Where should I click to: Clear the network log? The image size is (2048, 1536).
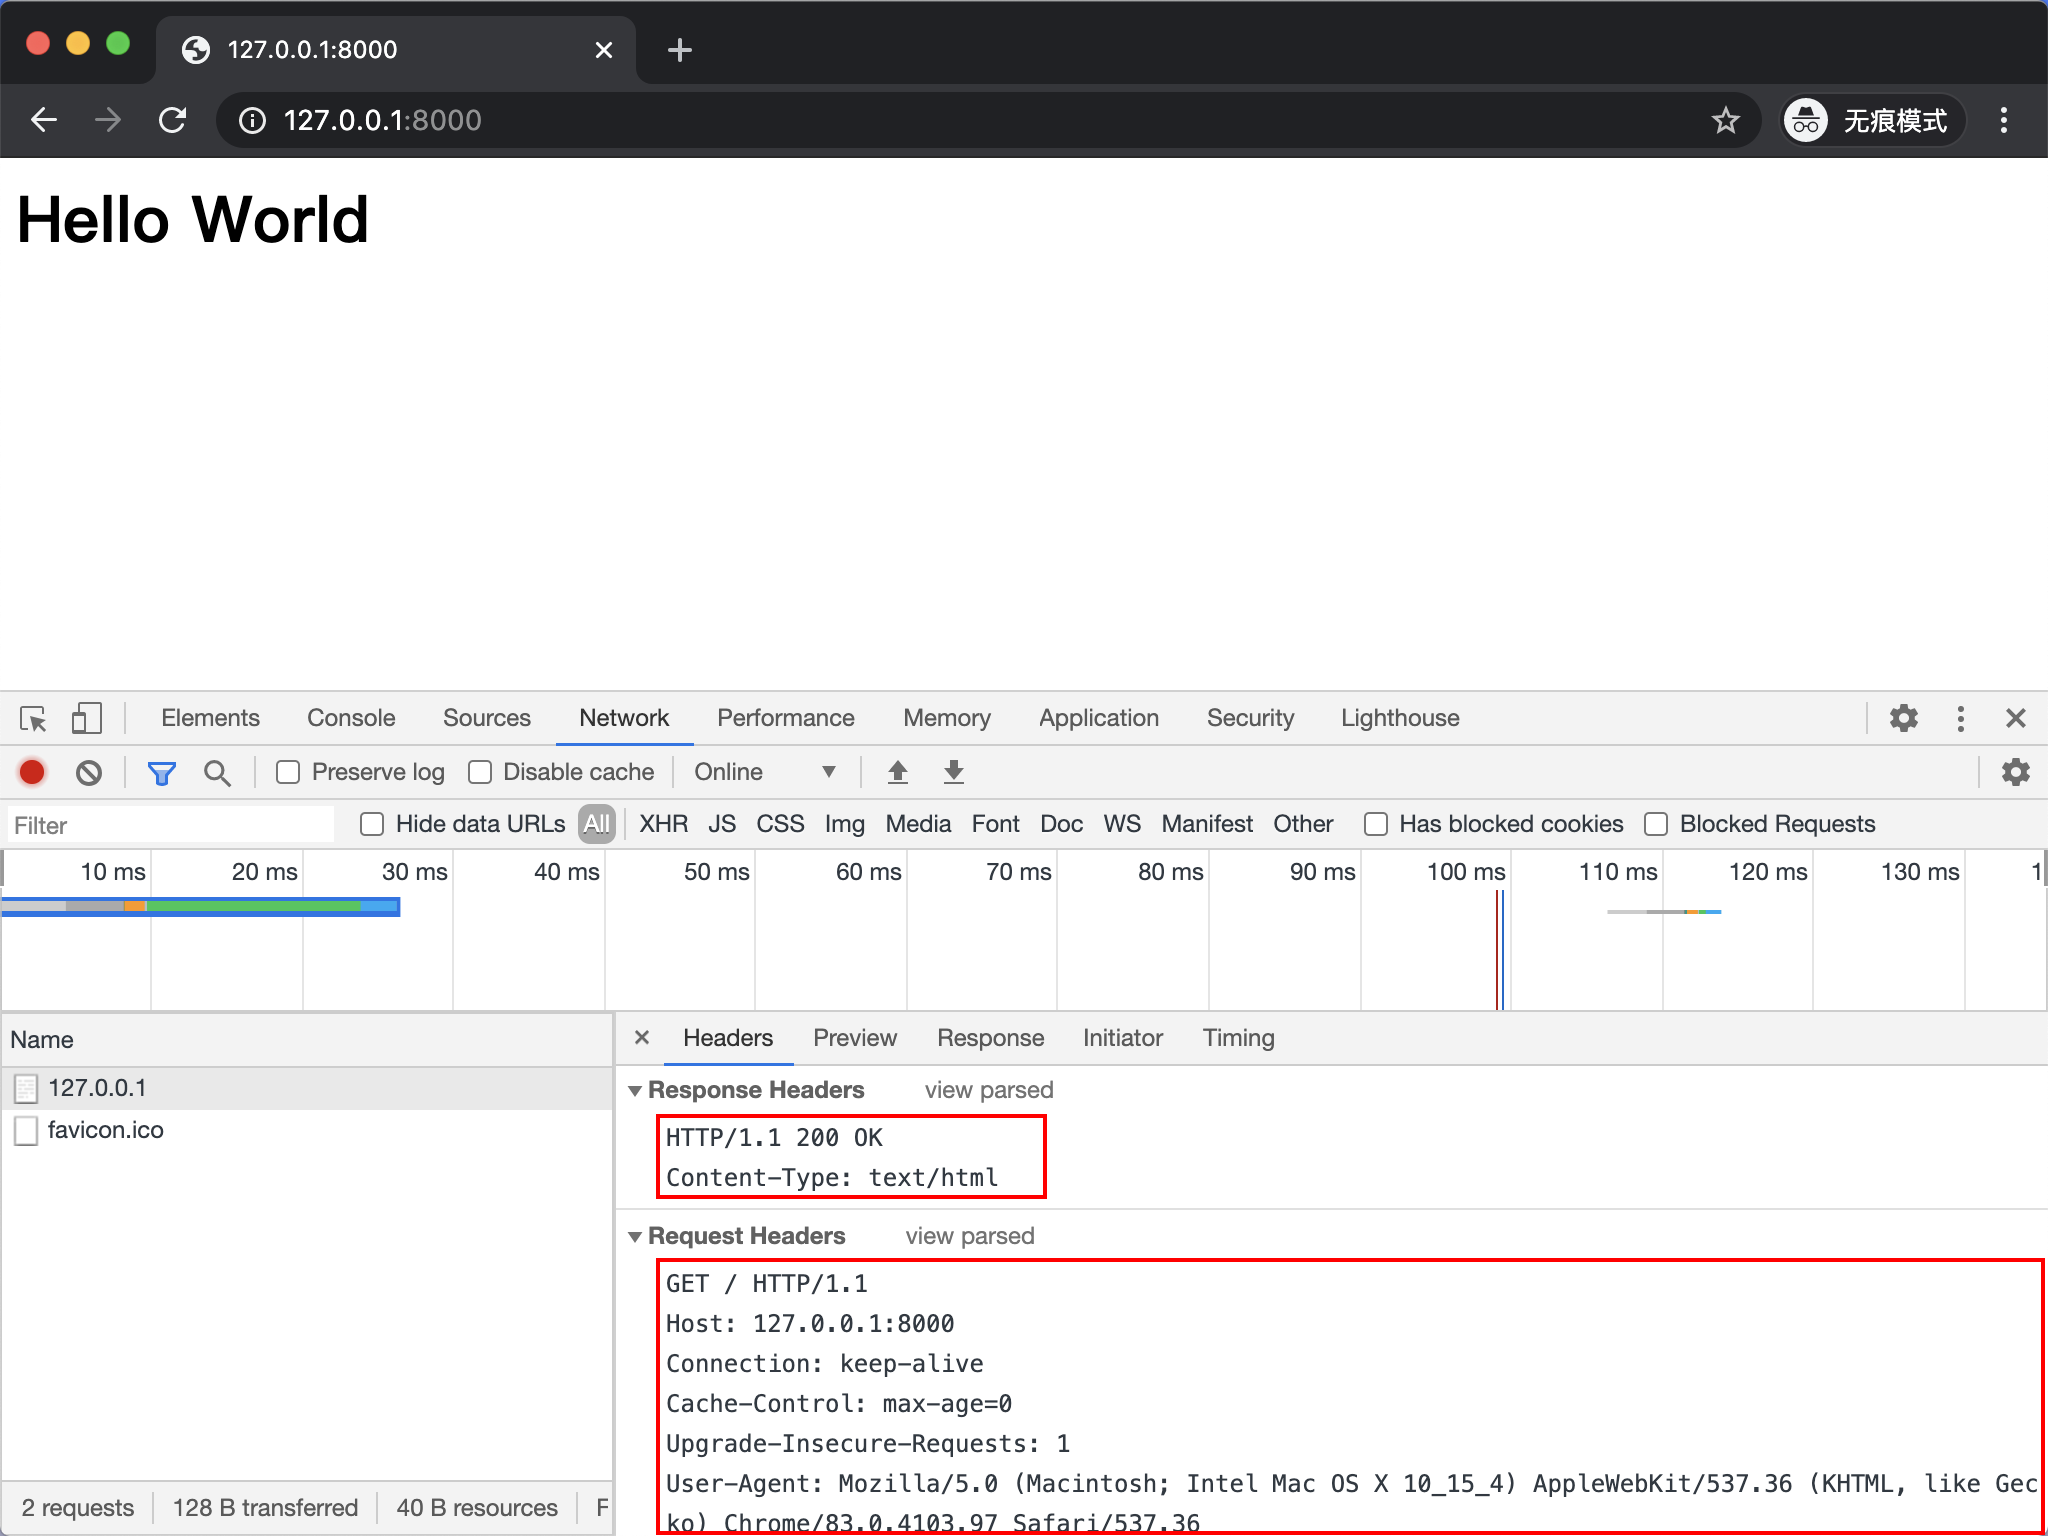pyautogui.click(x=90, y=772)
